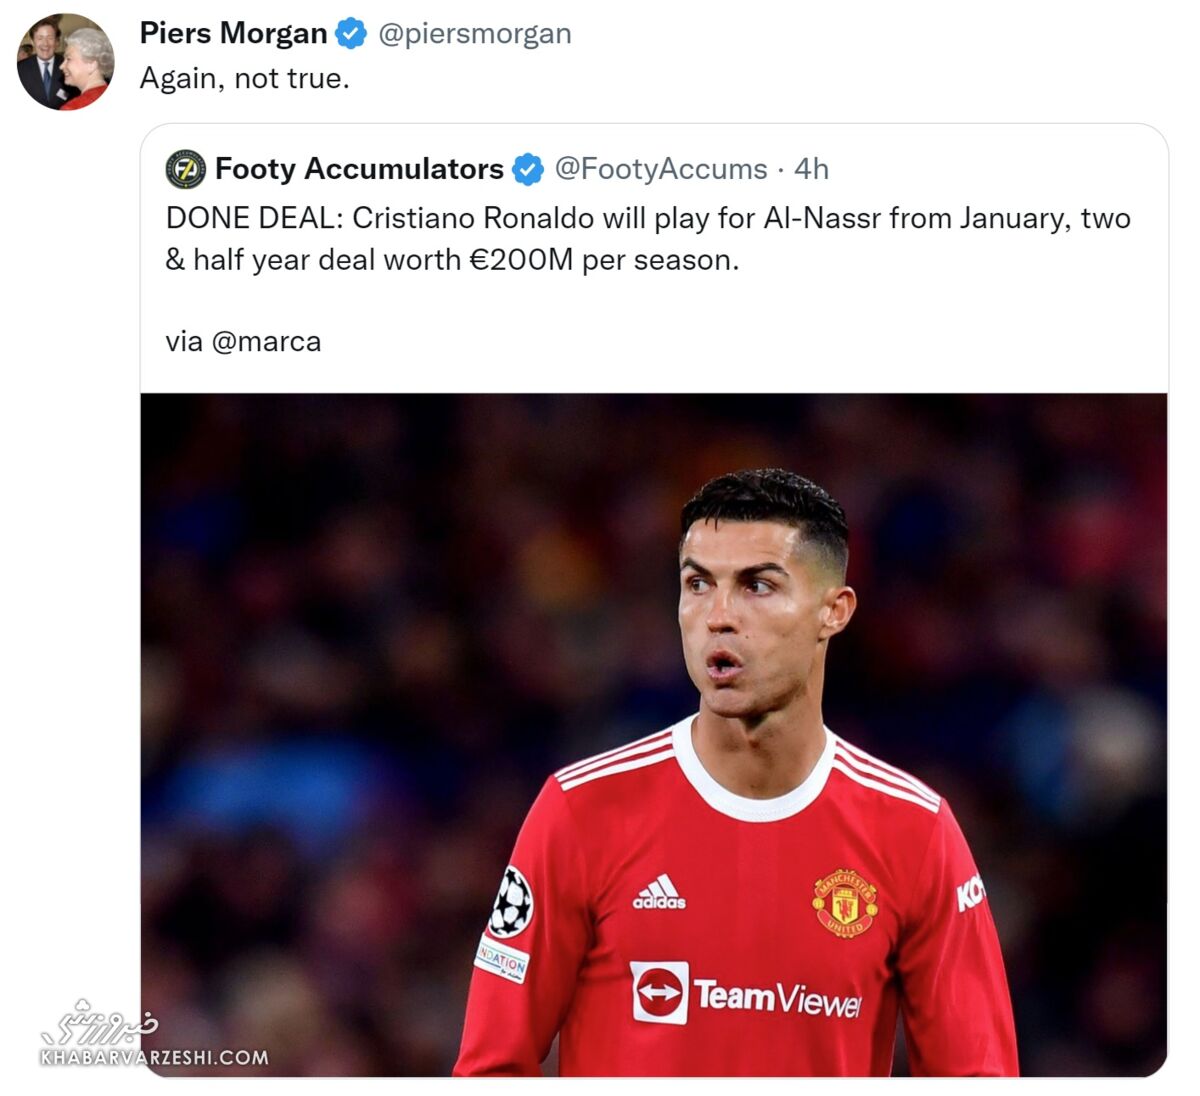Click the verified badge beside Footy Accumulators
Screen dimensions: 1200x1096
tap(528, 170)
